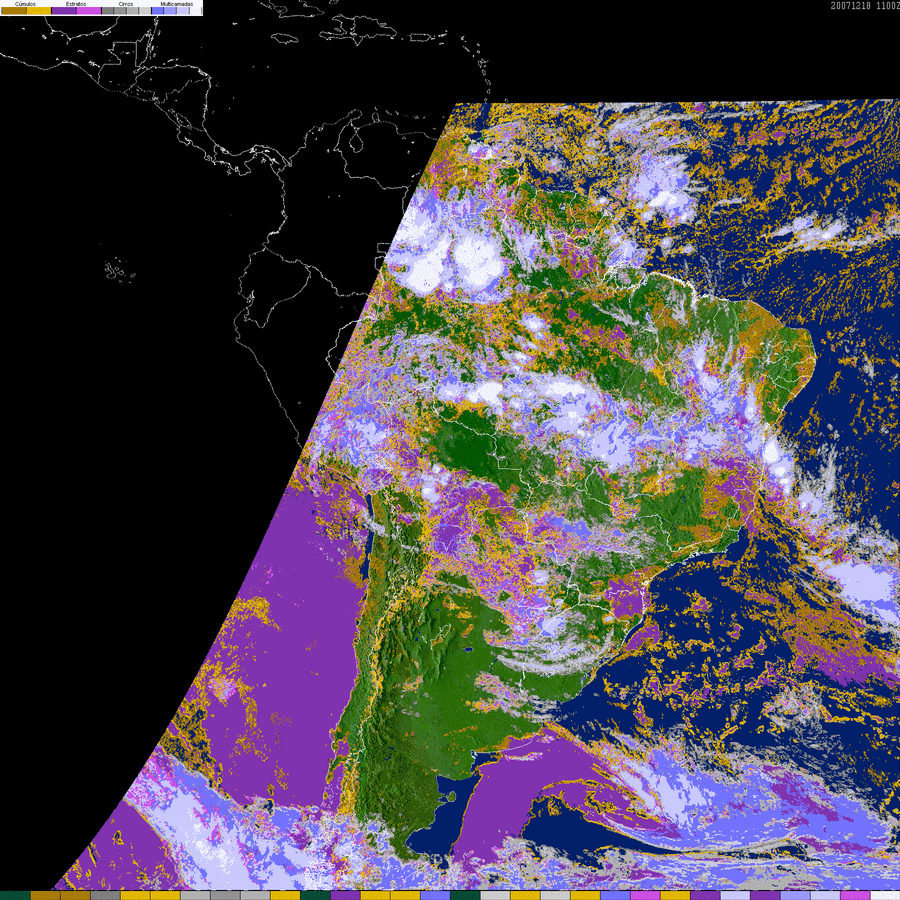The width and height of the screenshot is (900, 900).
Task: Select the darkest gray Cirros swatch
Action: click(107, 10)
